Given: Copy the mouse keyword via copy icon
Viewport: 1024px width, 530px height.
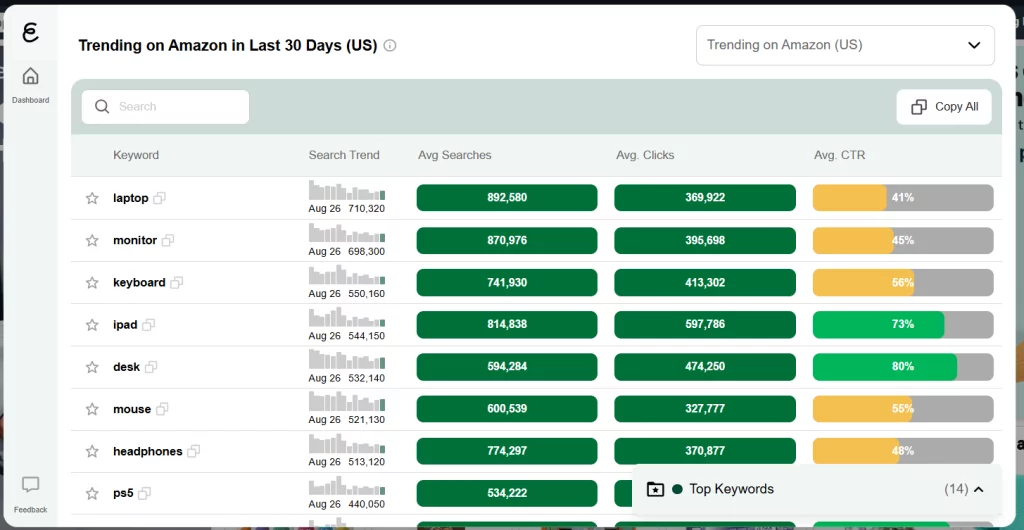Looking at the screenshot, I should 162,409.
